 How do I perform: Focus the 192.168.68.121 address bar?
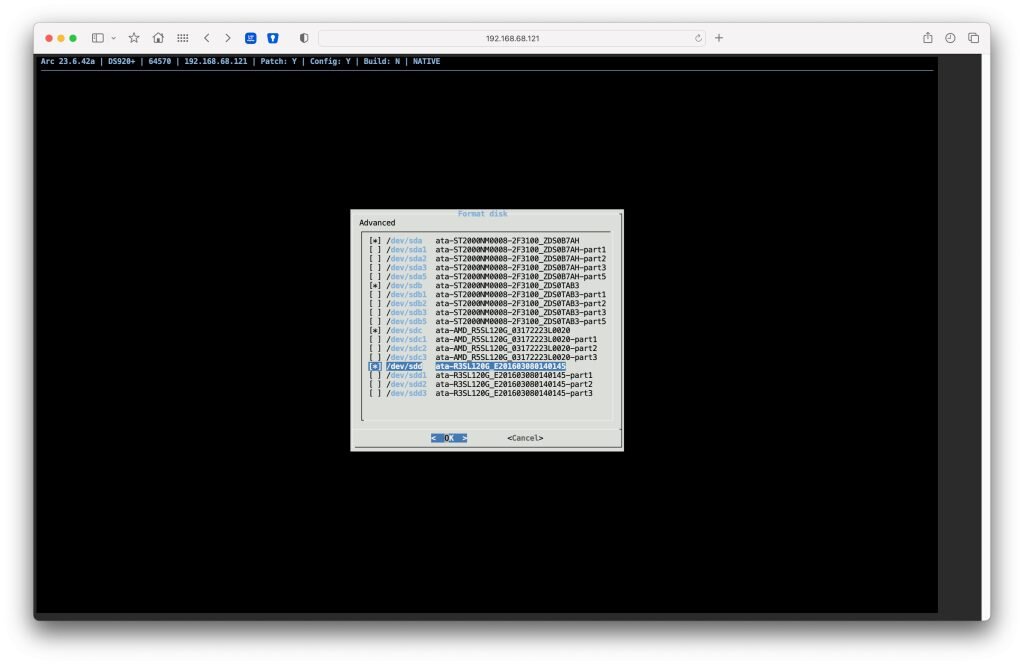coord(512,38)
